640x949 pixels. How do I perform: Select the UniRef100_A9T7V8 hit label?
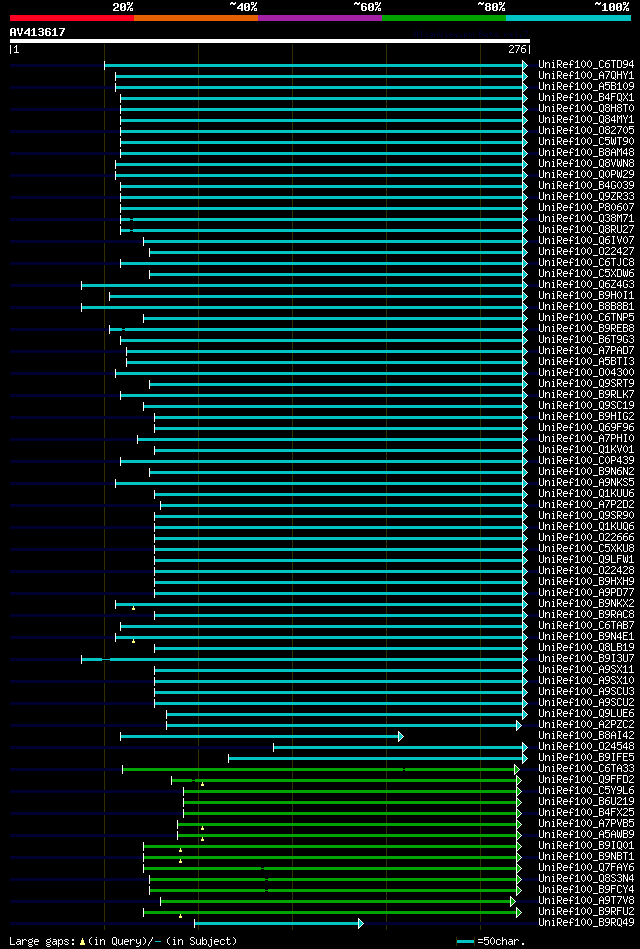click(x=586, y=901)
